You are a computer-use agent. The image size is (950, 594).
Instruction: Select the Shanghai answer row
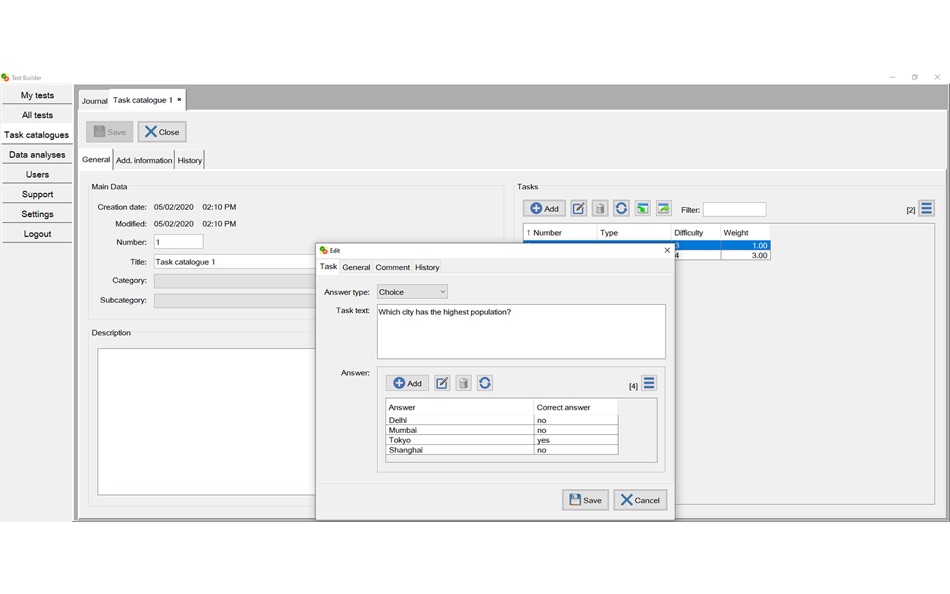pos(502,450)
